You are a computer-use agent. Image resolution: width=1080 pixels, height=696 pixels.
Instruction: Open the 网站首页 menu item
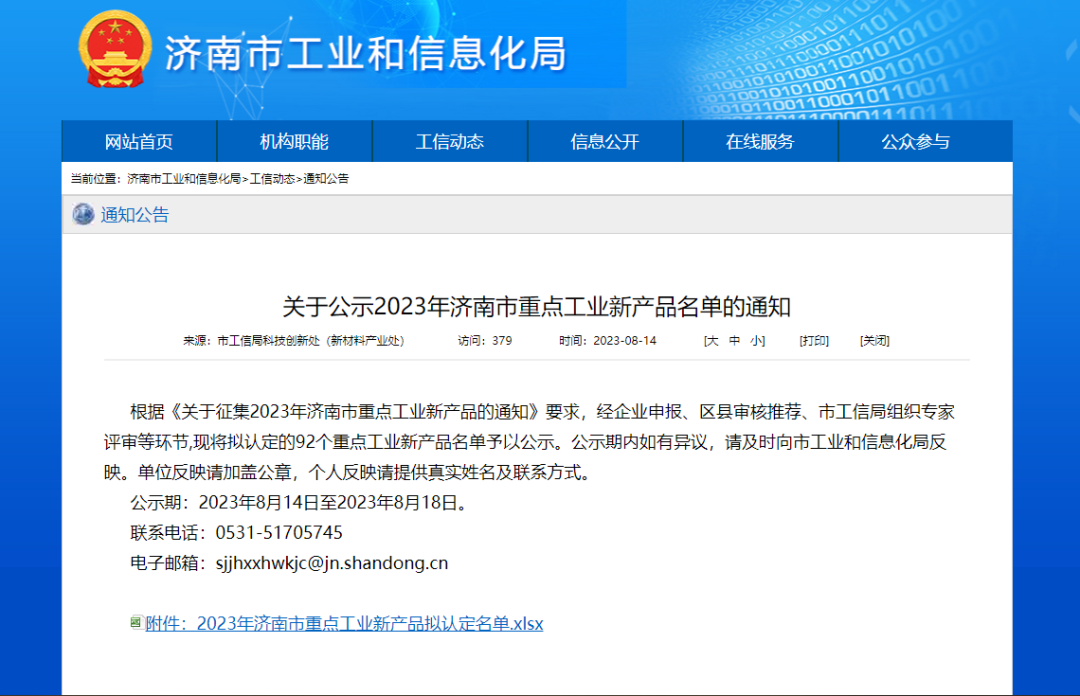[x=139, y=142]
